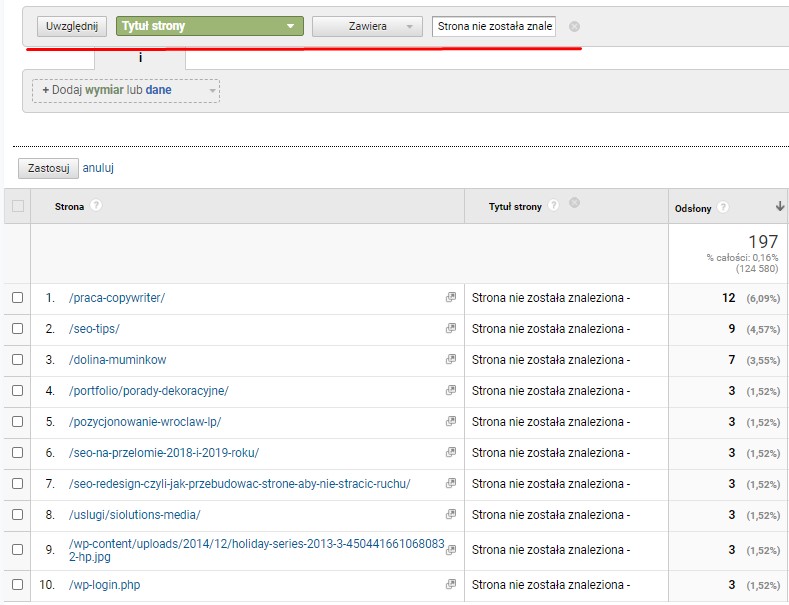Remove the Tytuł strony secondary dimension
This screenshot has height=605, width=789.
(x=574, y=202)
